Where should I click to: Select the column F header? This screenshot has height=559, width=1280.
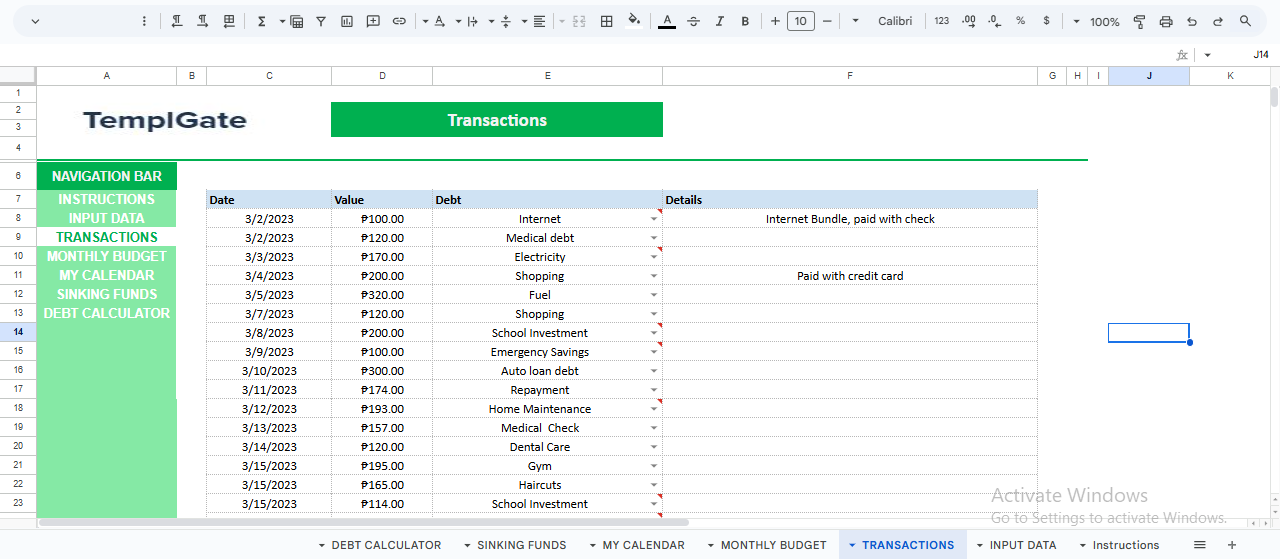pos(850,76)
